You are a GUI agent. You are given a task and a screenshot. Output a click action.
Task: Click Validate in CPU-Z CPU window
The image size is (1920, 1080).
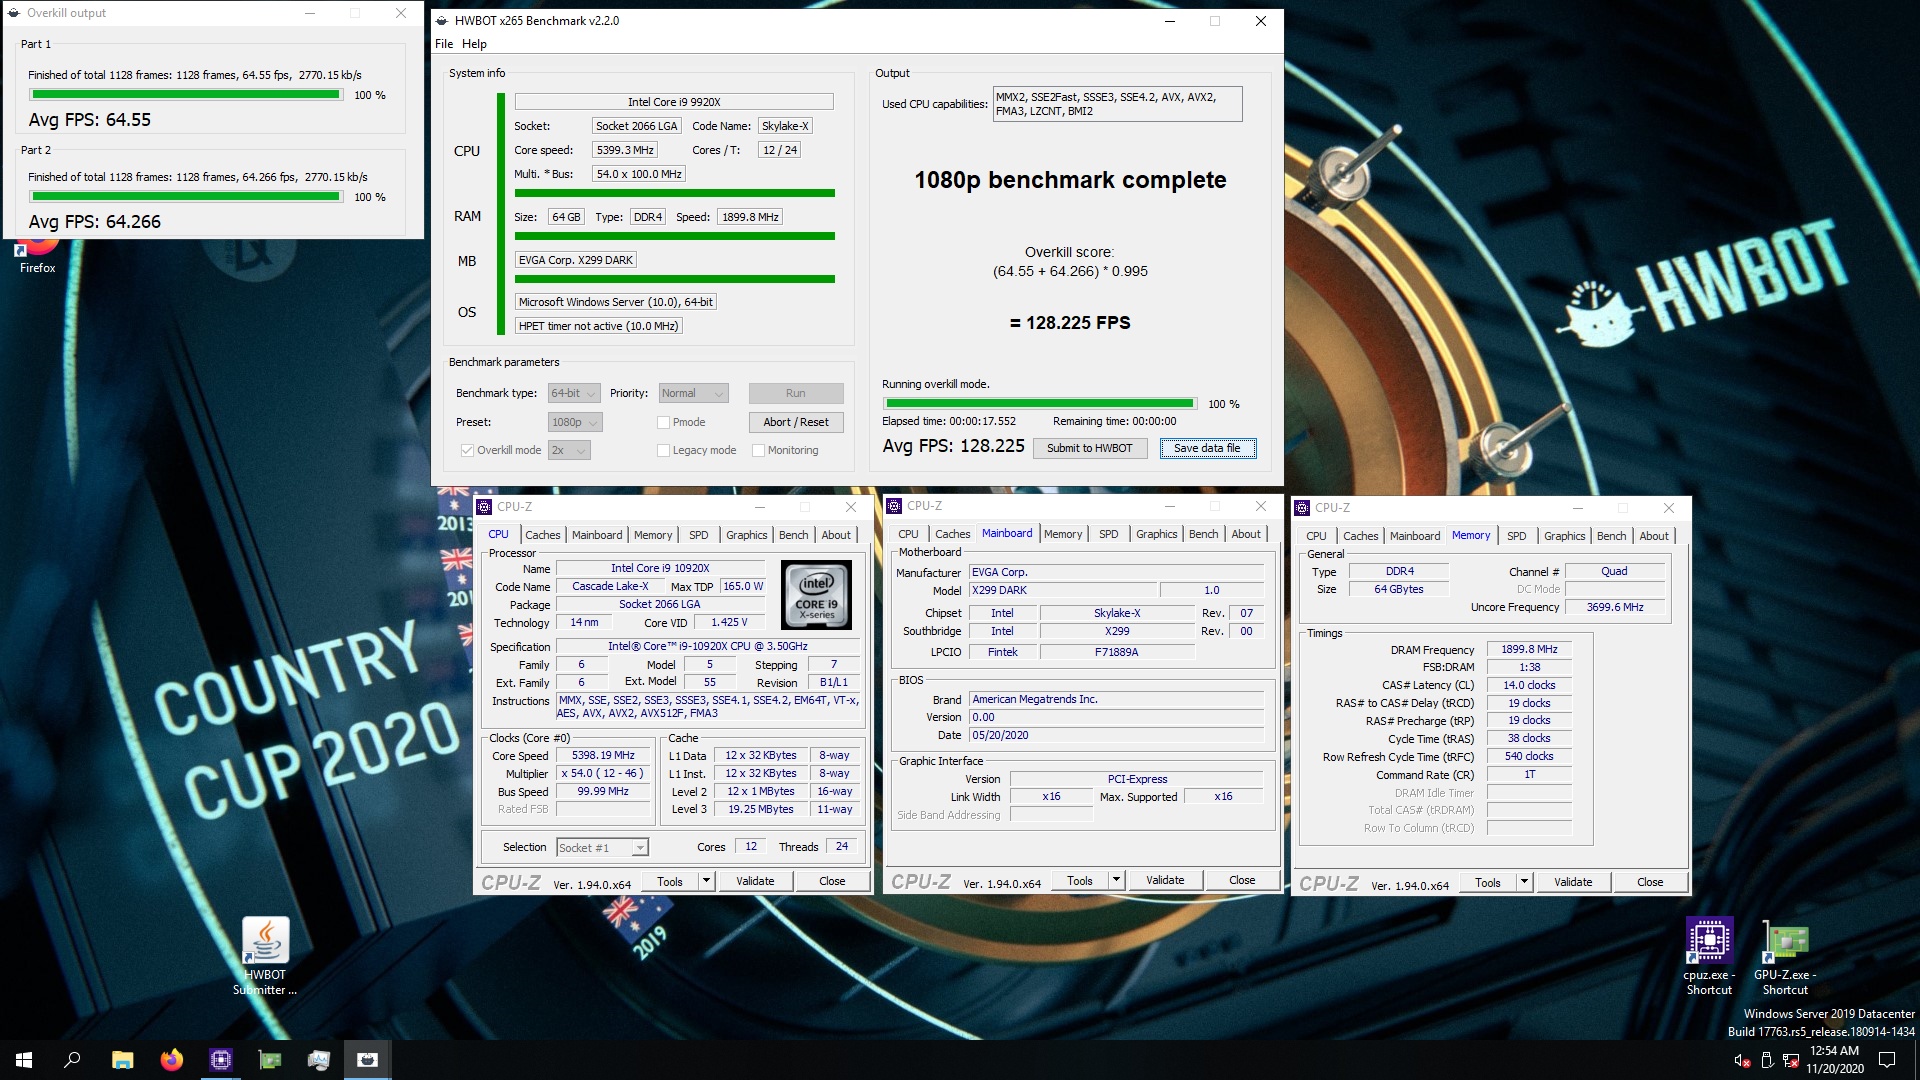click(x=755, y=882)
